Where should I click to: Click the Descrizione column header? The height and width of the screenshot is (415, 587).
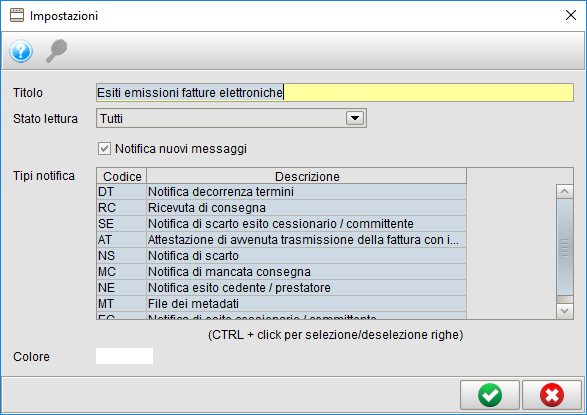[307, 176]
